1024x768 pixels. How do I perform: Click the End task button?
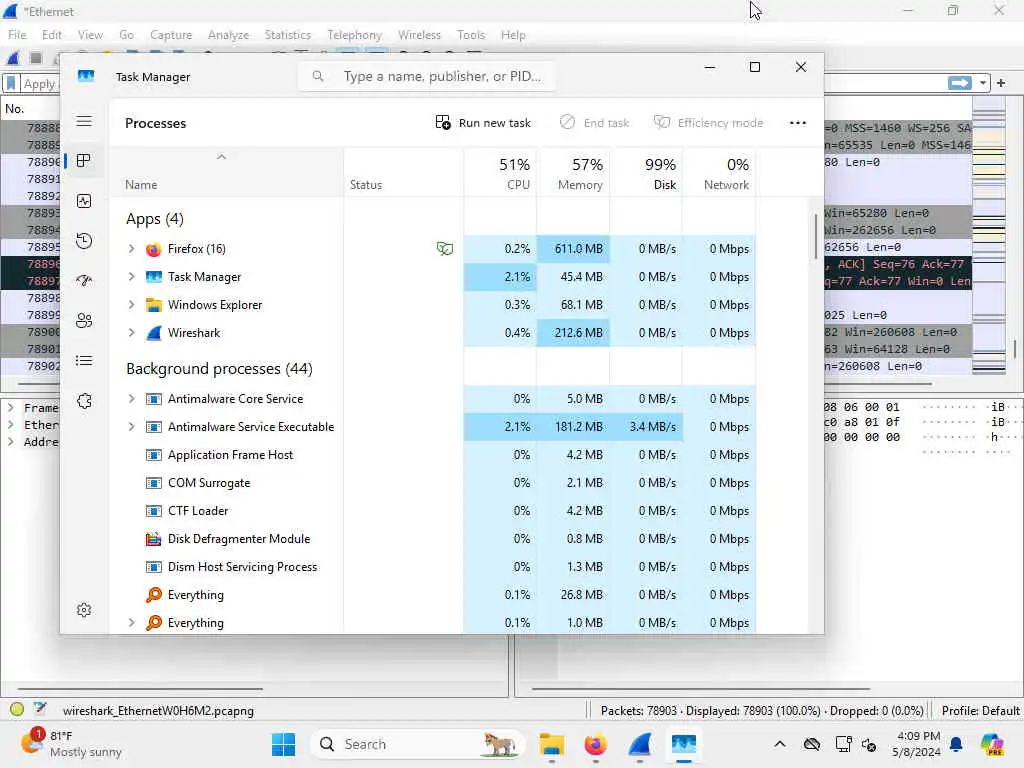594,123
